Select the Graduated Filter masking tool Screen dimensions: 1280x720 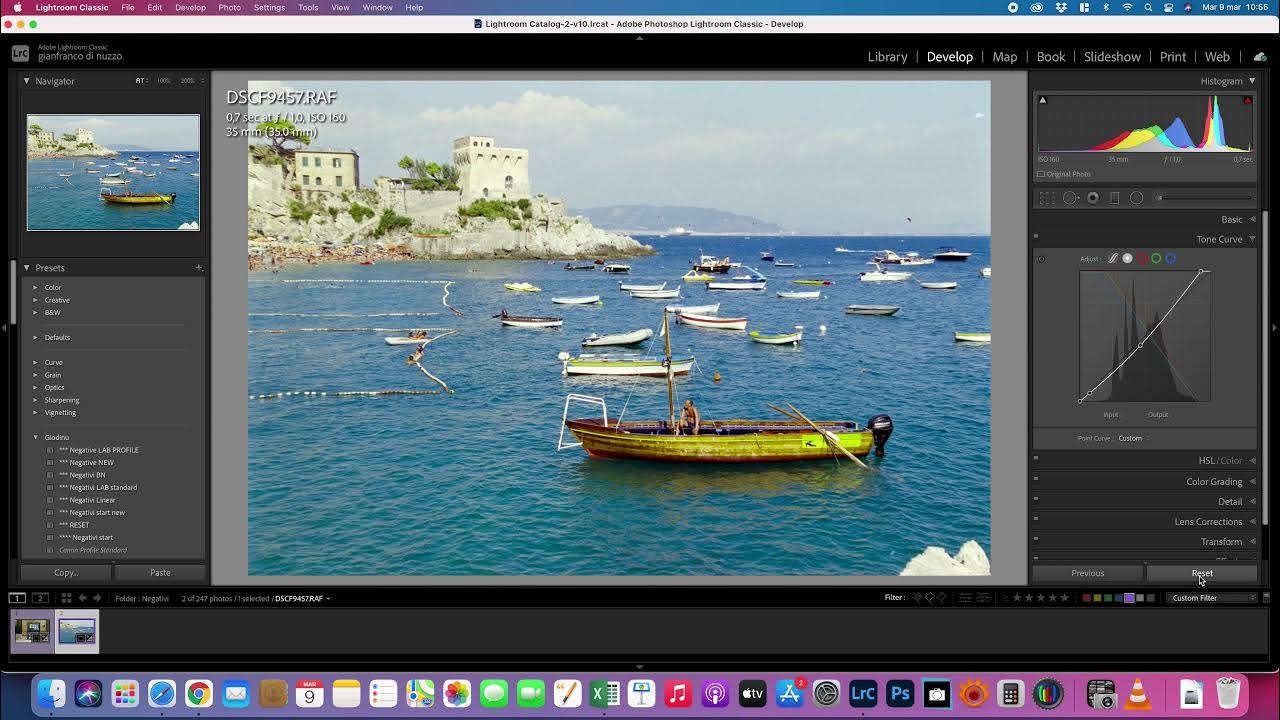pos(1115,198)
